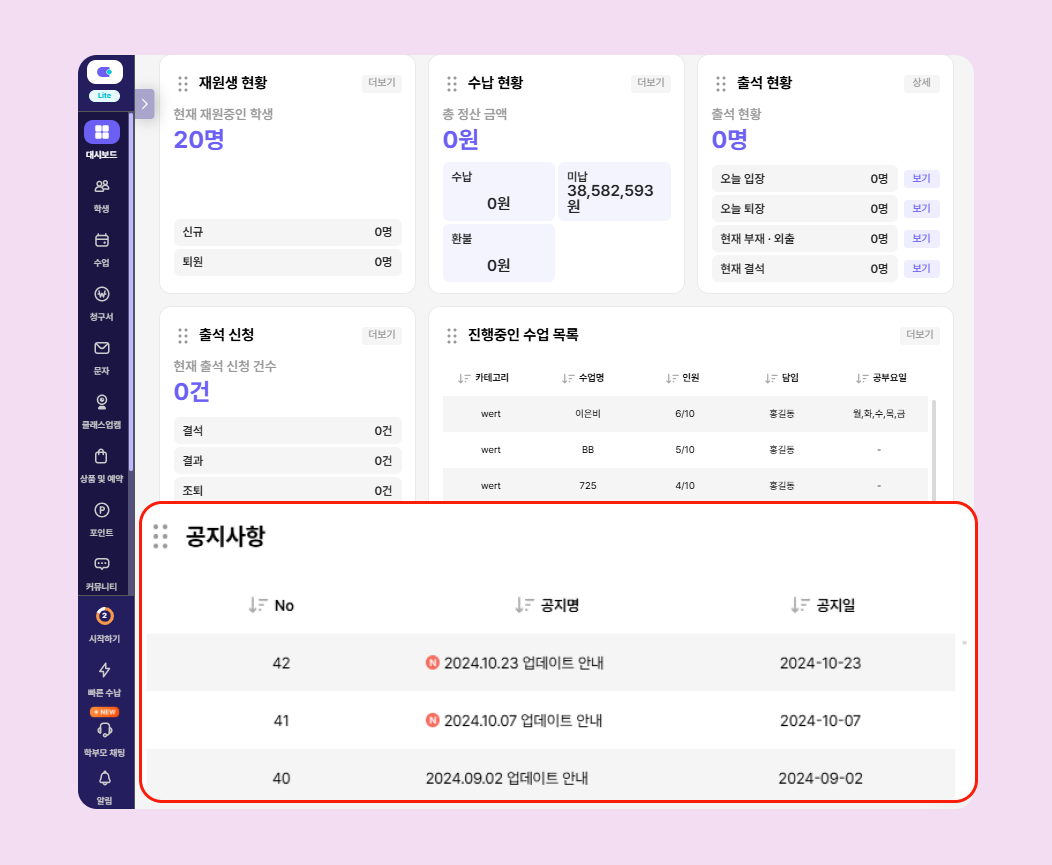The image size is (1052, 865).
Task: Open the 포인트 sidebar icon
Action: point(102,510)
